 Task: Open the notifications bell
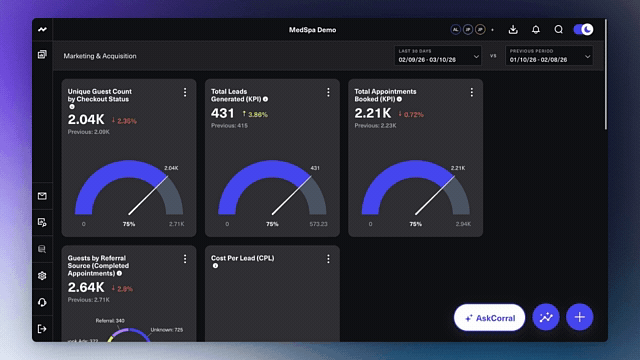(536, 29)
